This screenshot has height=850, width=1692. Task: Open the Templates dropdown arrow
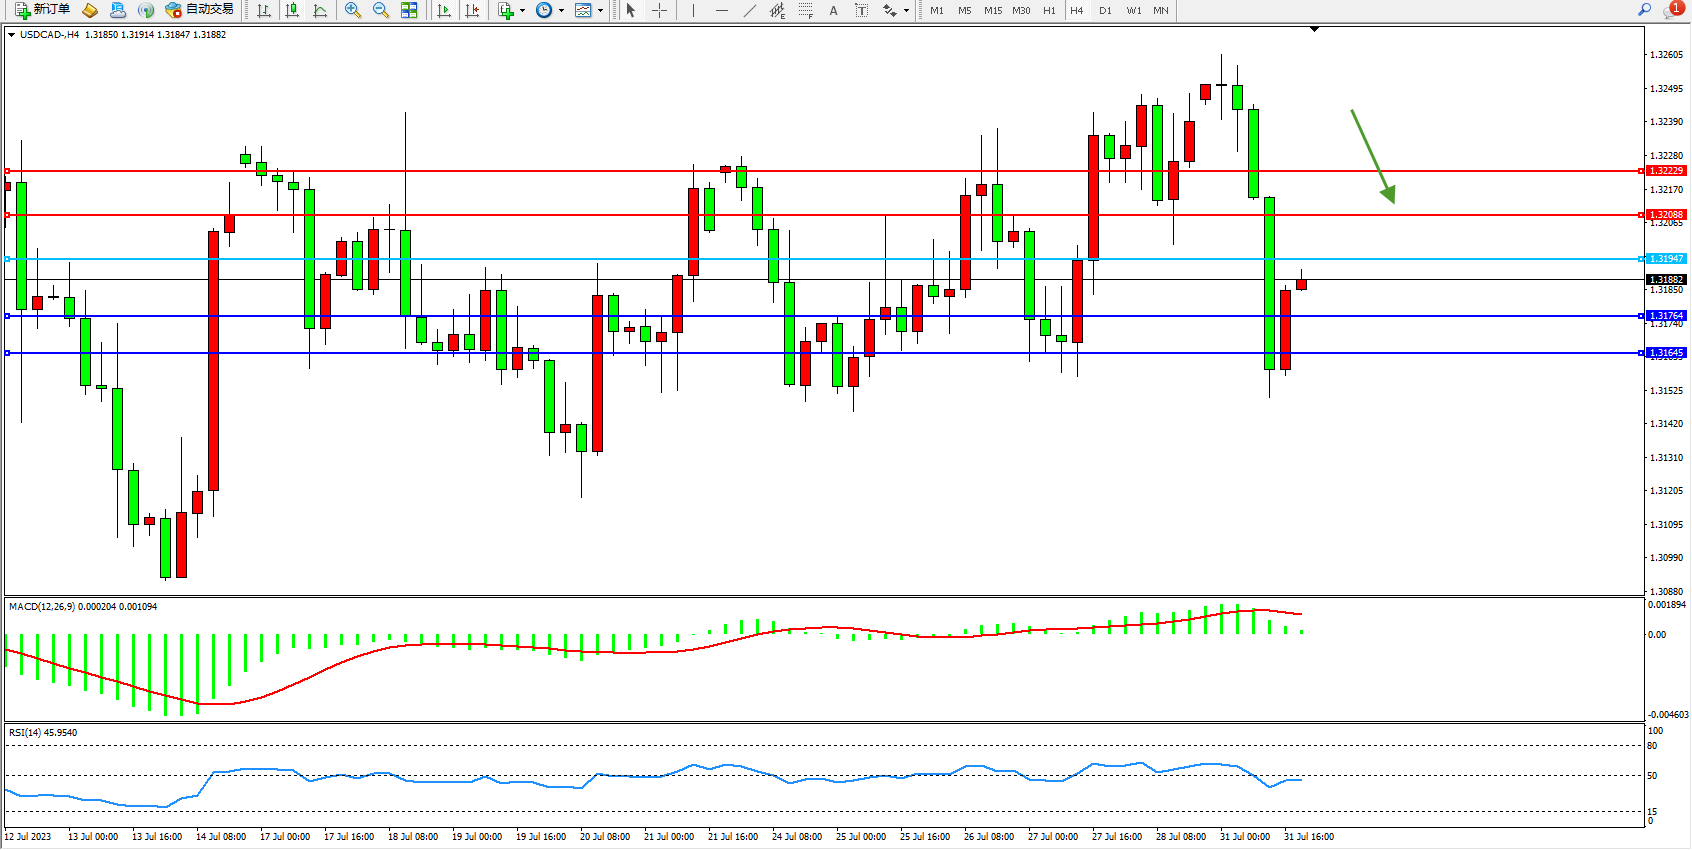[600, 10]
